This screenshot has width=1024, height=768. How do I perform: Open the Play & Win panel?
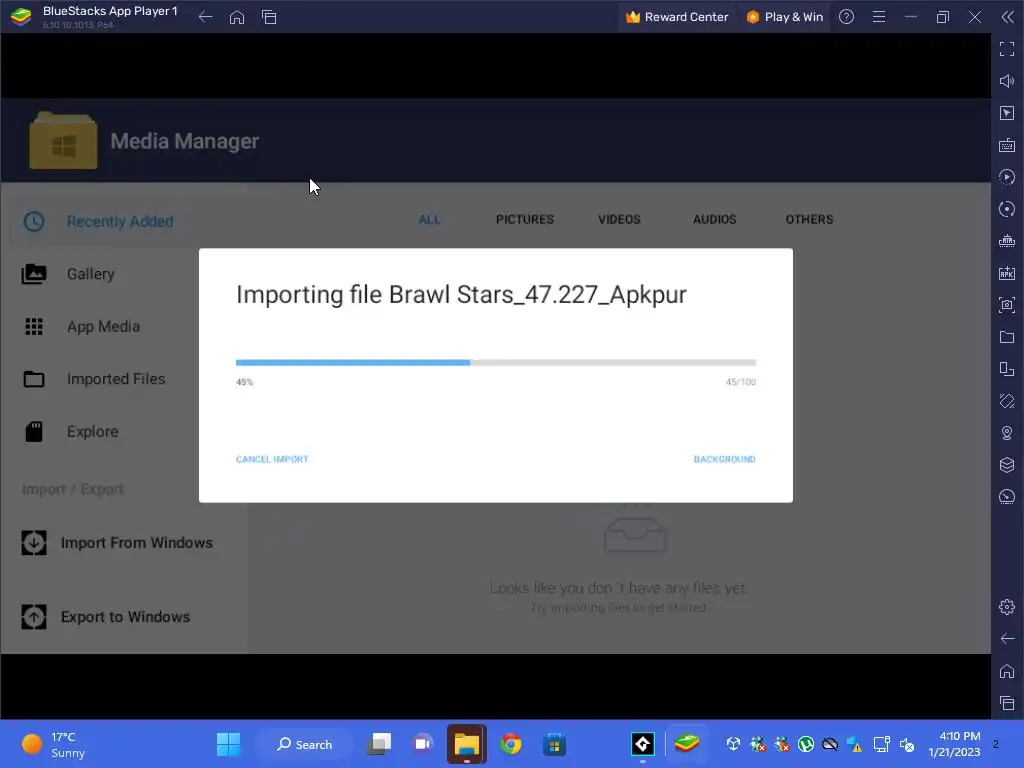point(784,17)
